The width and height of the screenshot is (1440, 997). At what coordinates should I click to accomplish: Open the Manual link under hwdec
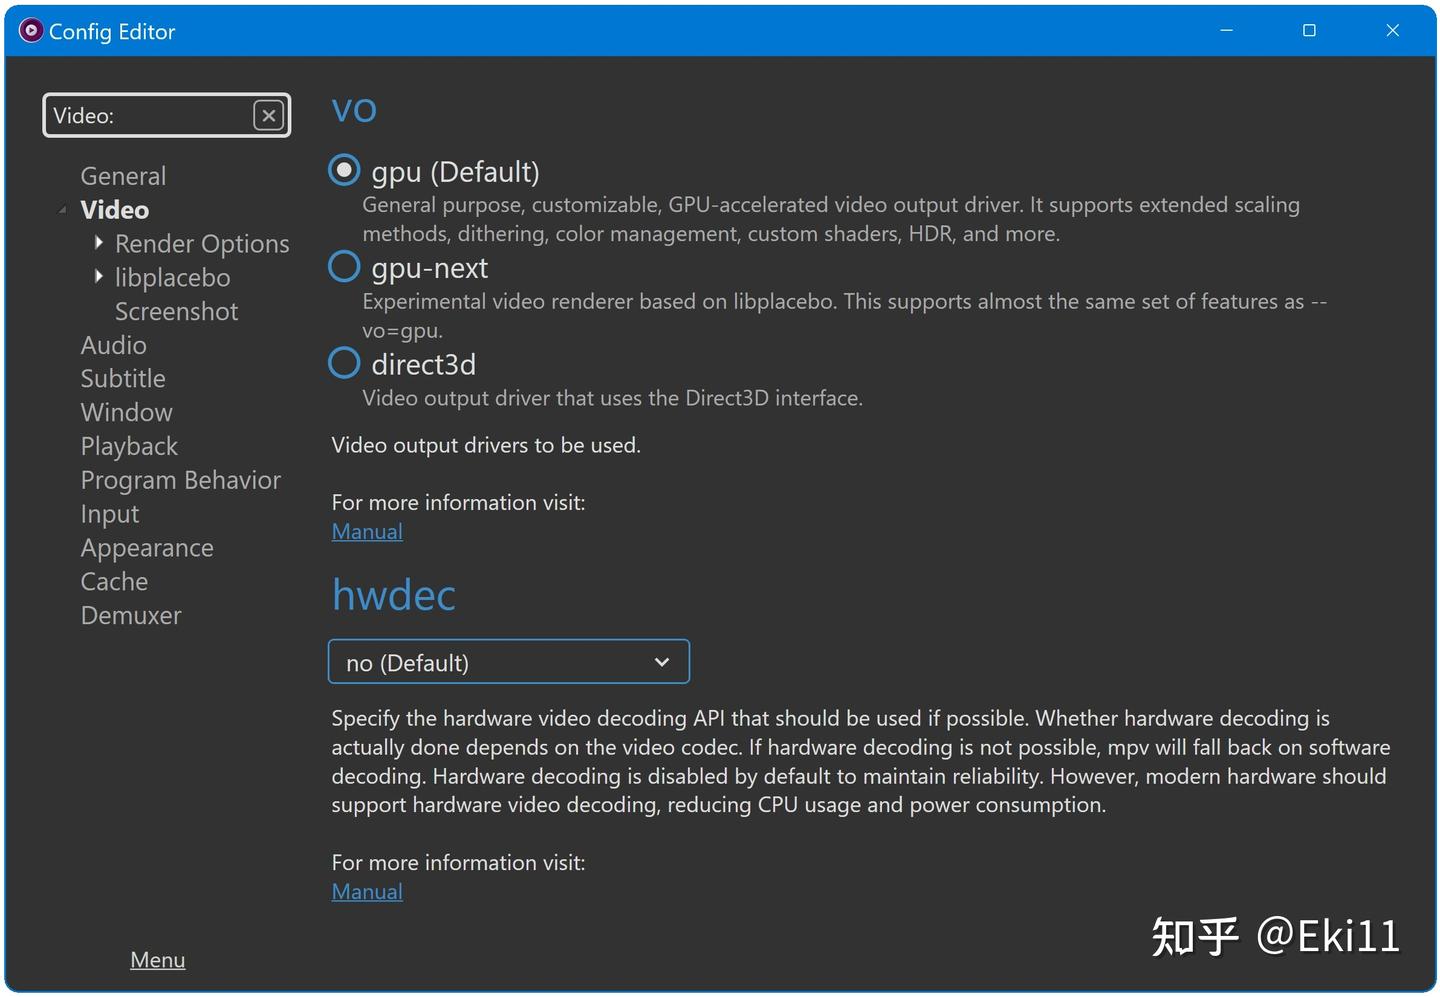pyautogui.click(x=366, y=891)
